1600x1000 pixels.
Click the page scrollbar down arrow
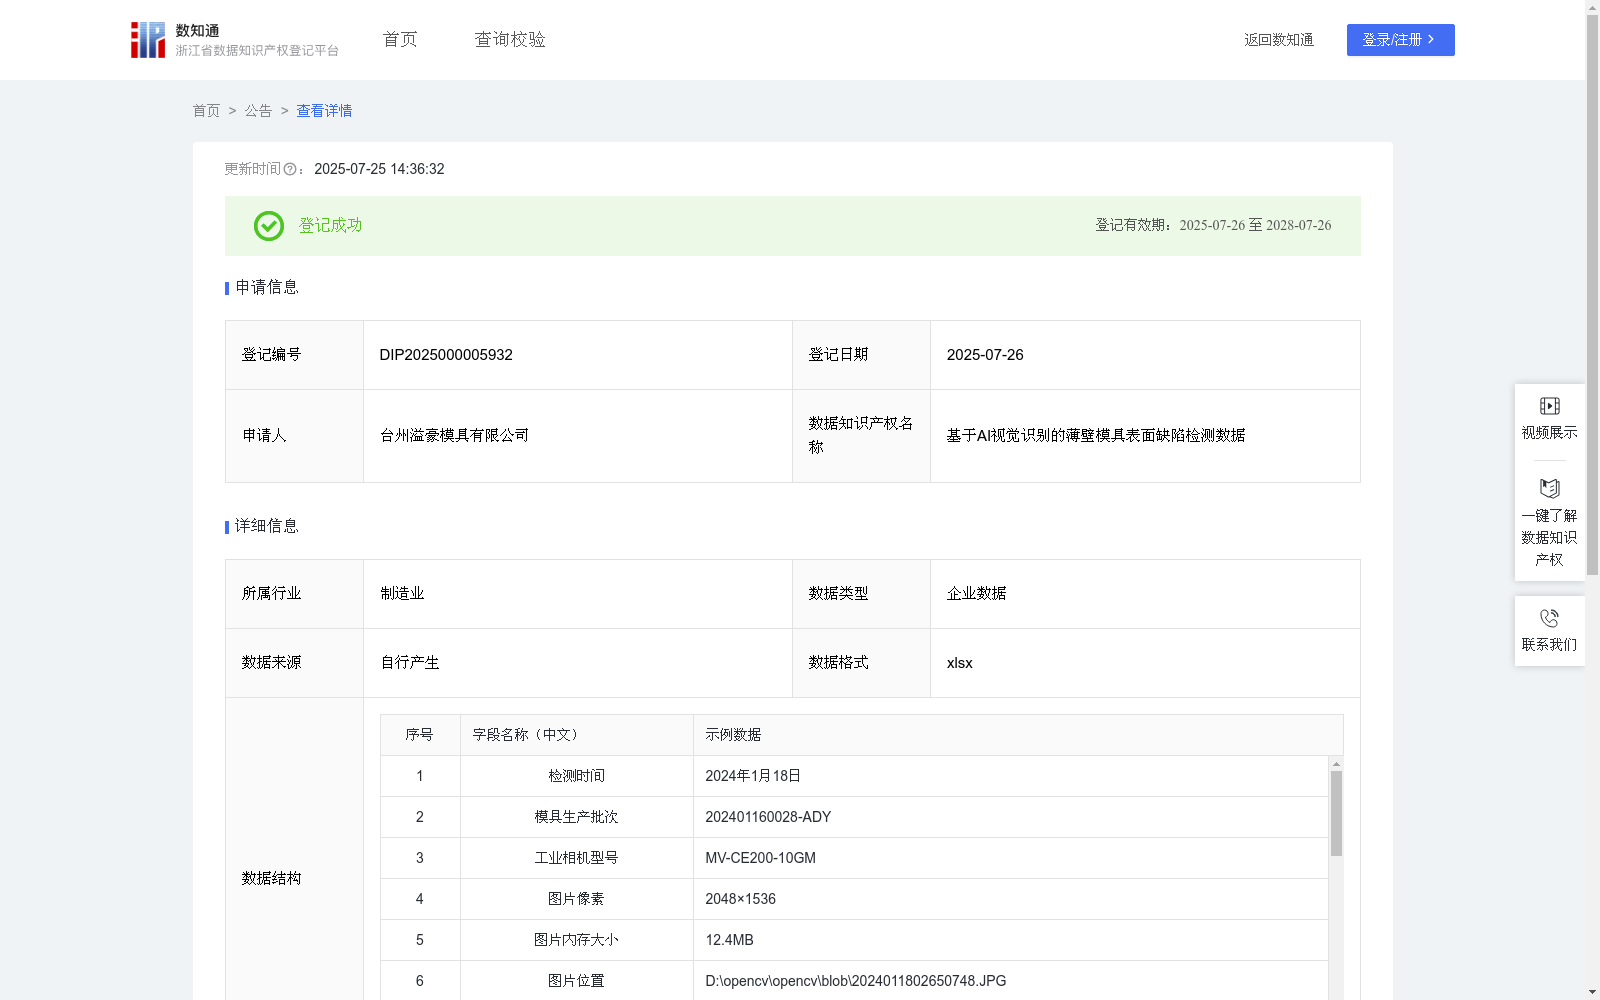click(x=1592, y=993)
